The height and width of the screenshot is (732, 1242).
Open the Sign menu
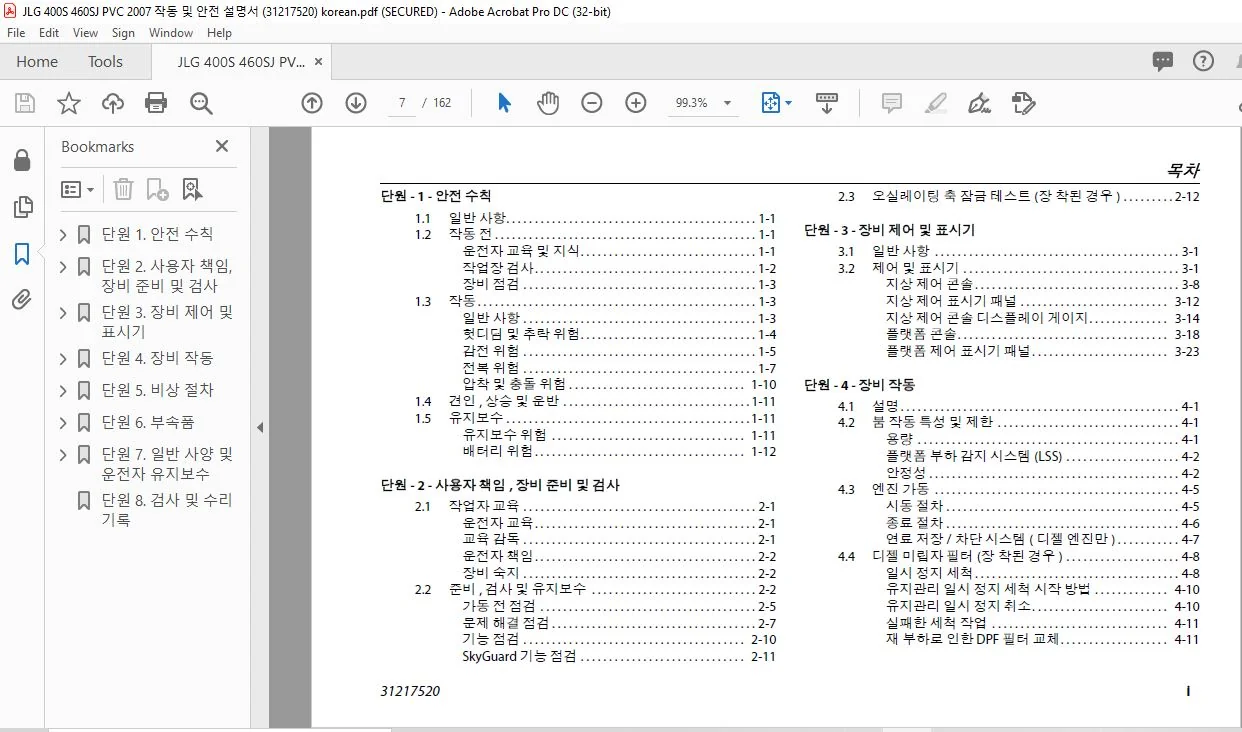click(x=123, y=33)
